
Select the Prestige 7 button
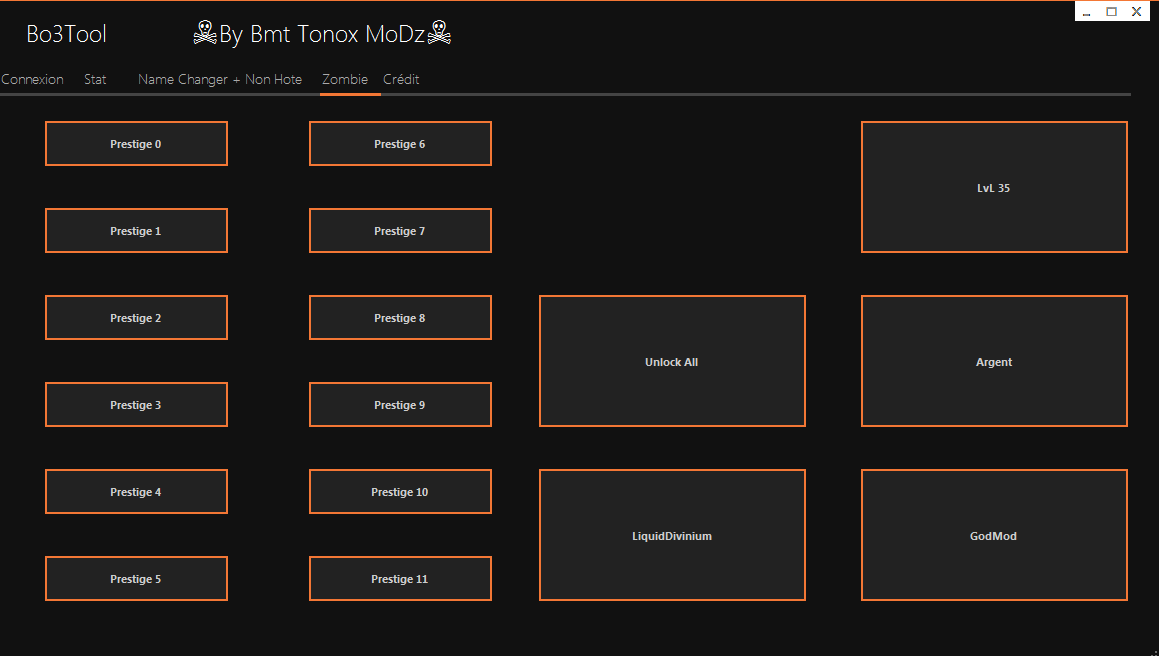[x=400, y=231]
